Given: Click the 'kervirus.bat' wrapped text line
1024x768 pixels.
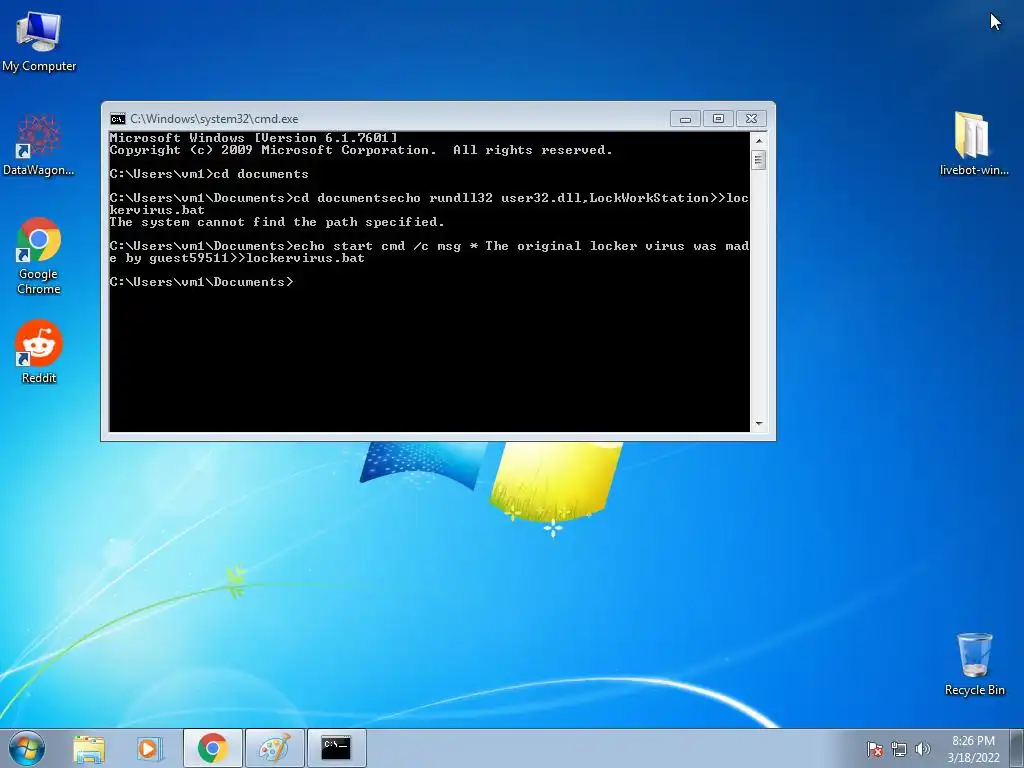Looking at the screenshot, I should click(157, 210).
